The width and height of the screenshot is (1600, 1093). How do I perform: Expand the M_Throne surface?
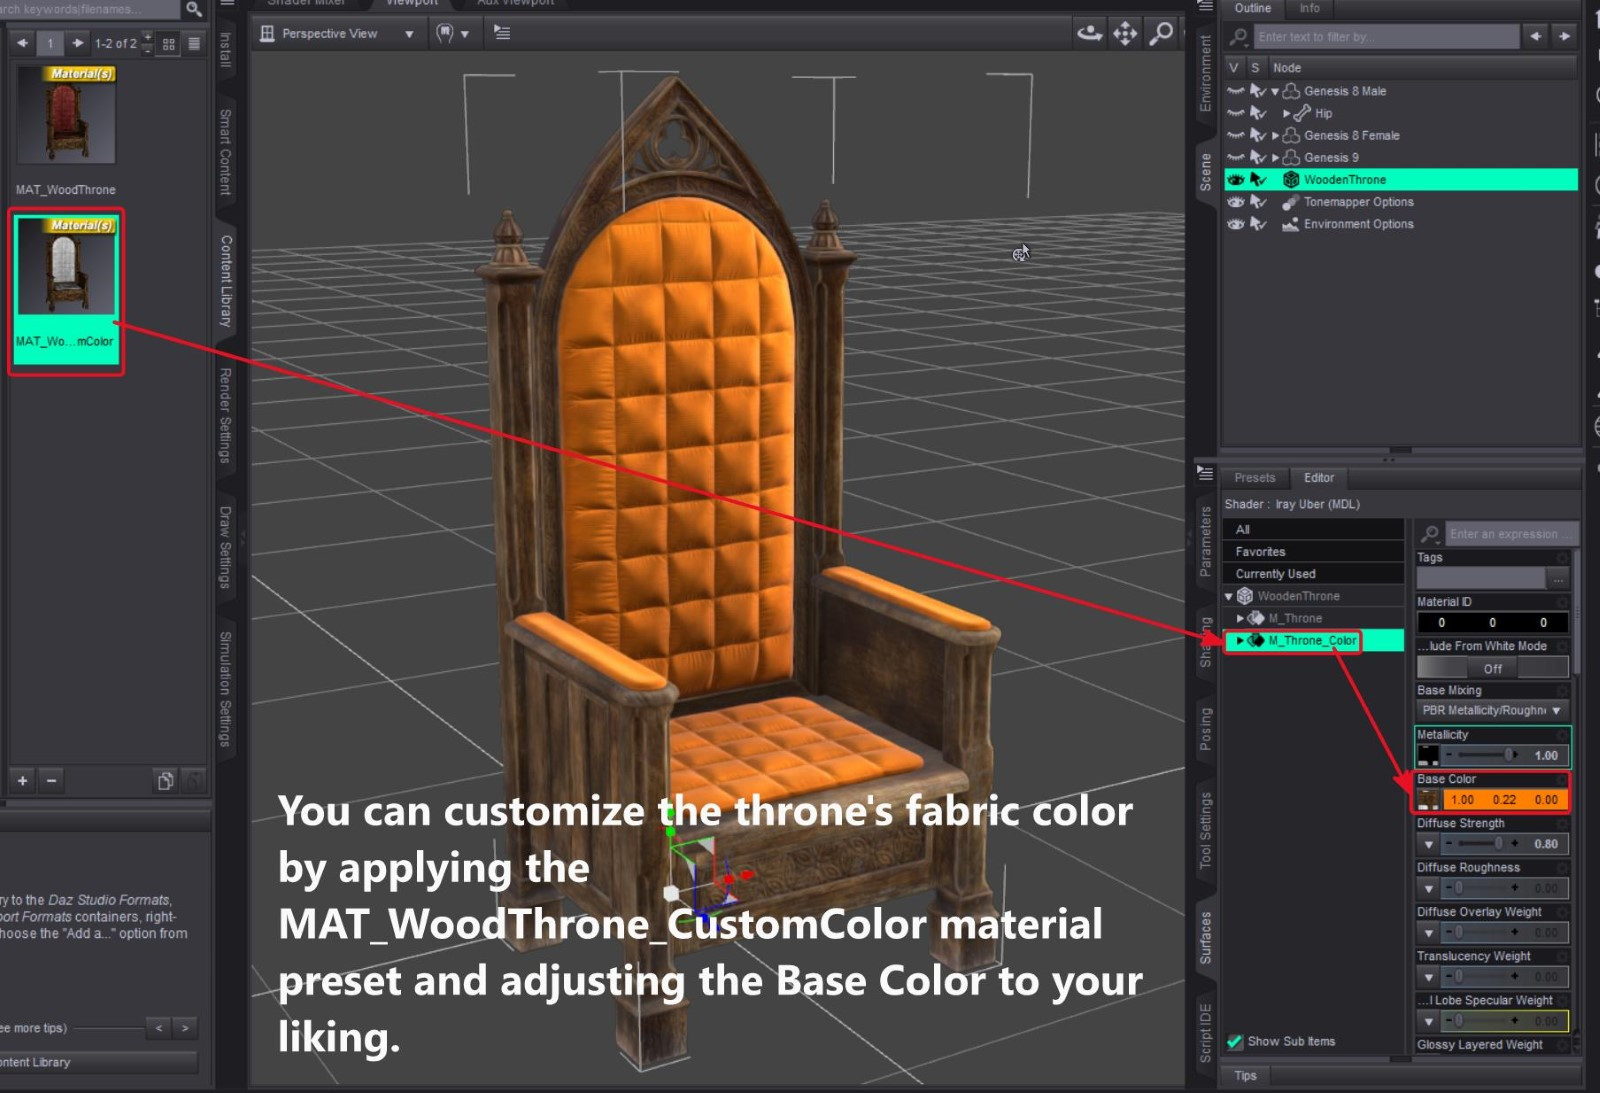1240,618
